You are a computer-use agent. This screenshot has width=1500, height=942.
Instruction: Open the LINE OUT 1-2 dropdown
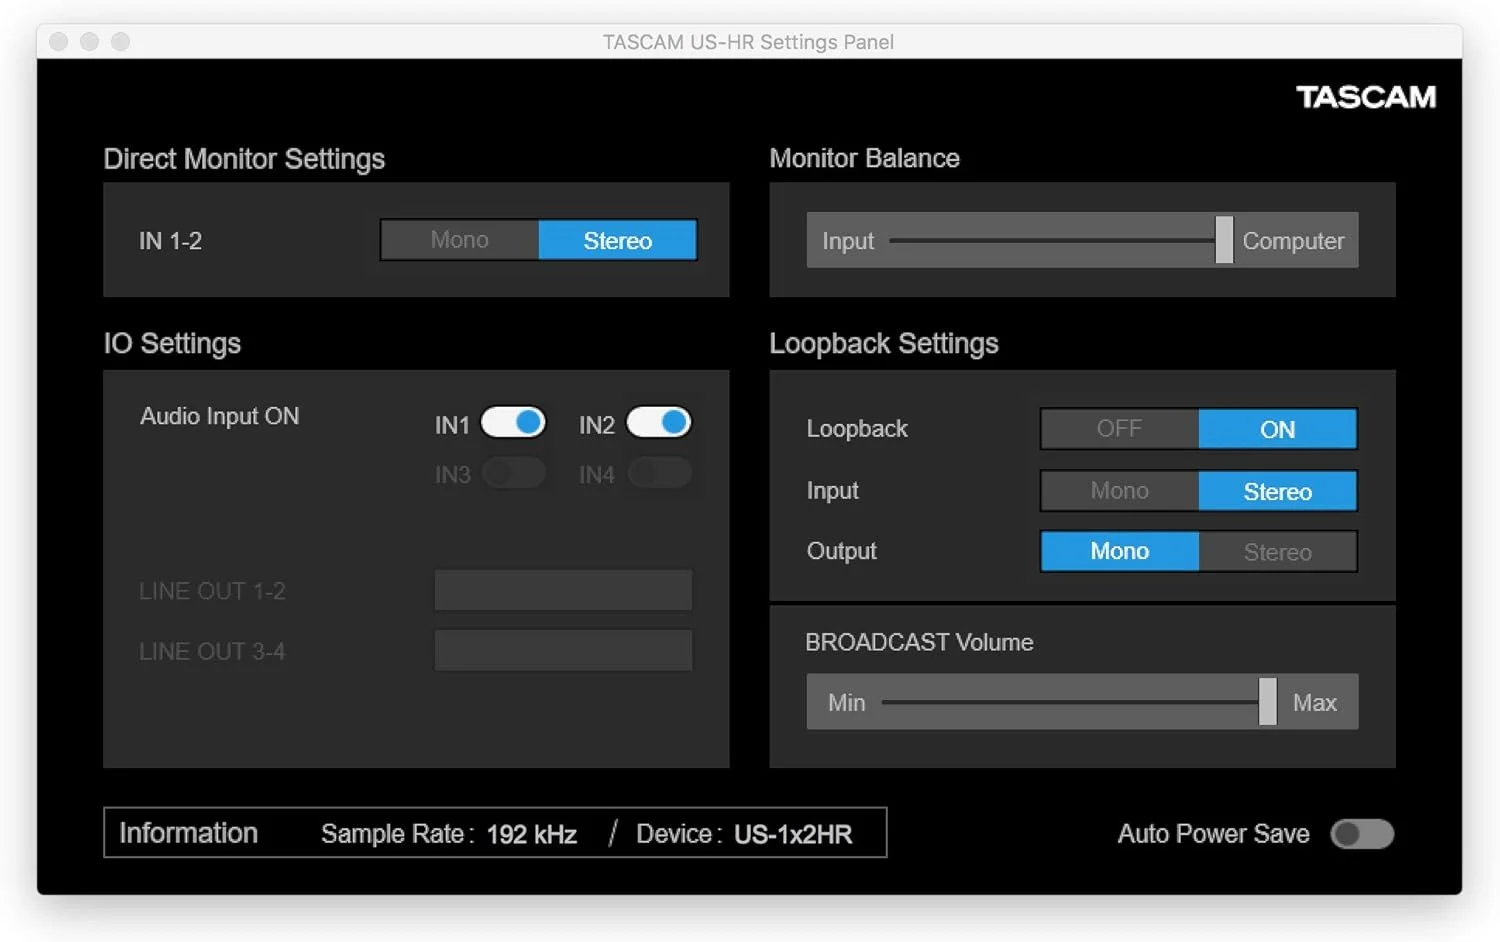click(563, 590)
